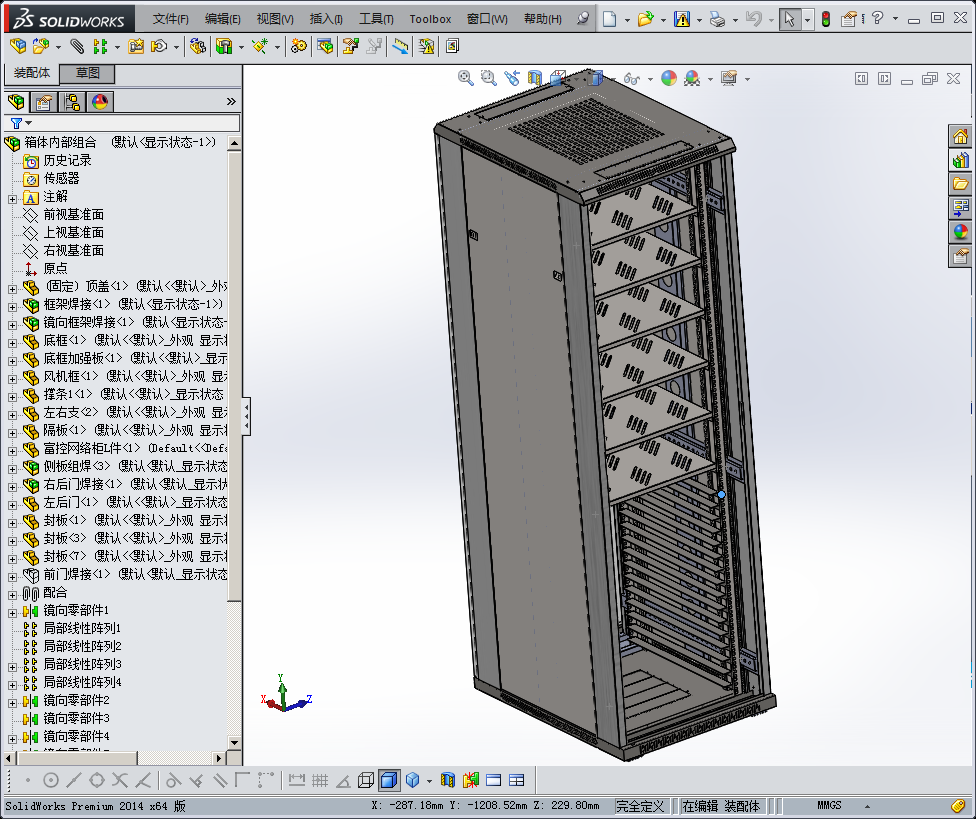
Task: Open the 插入(I) menu
Action: click(326, 19)
